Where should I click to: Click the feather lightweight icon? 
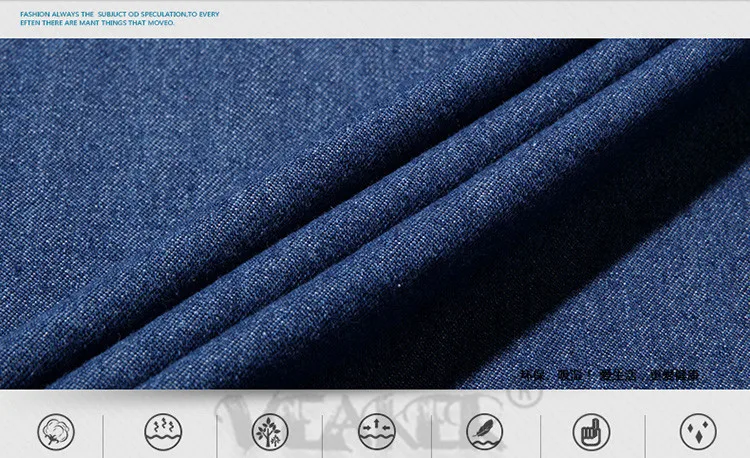pos(485,432)
